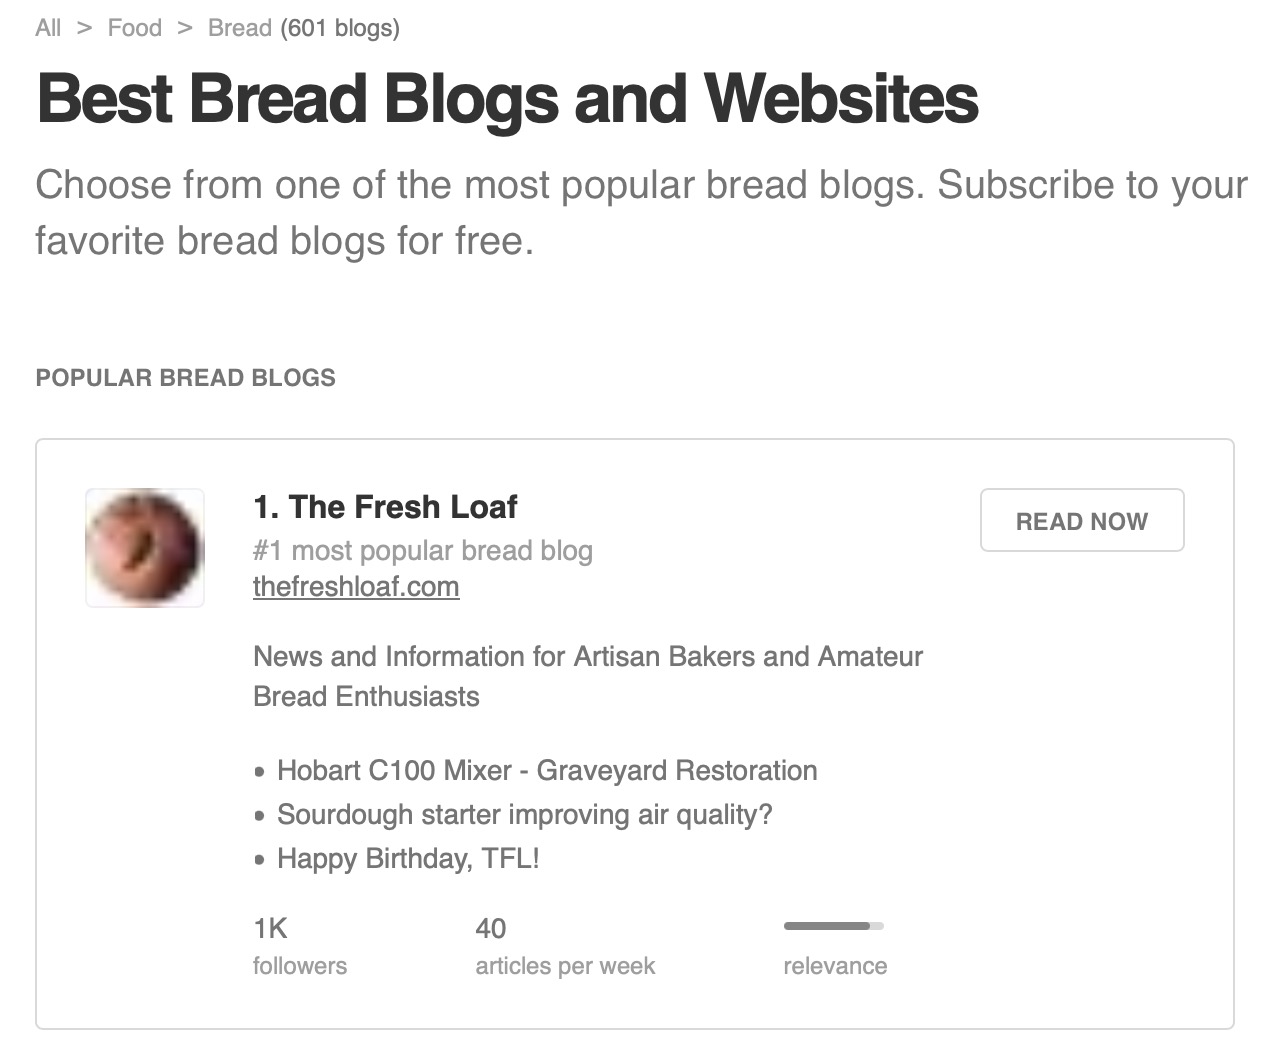Click '#1 most popular bread blog' text
The height and width of the screenshot is (1050, 1278).
point(422,551)
